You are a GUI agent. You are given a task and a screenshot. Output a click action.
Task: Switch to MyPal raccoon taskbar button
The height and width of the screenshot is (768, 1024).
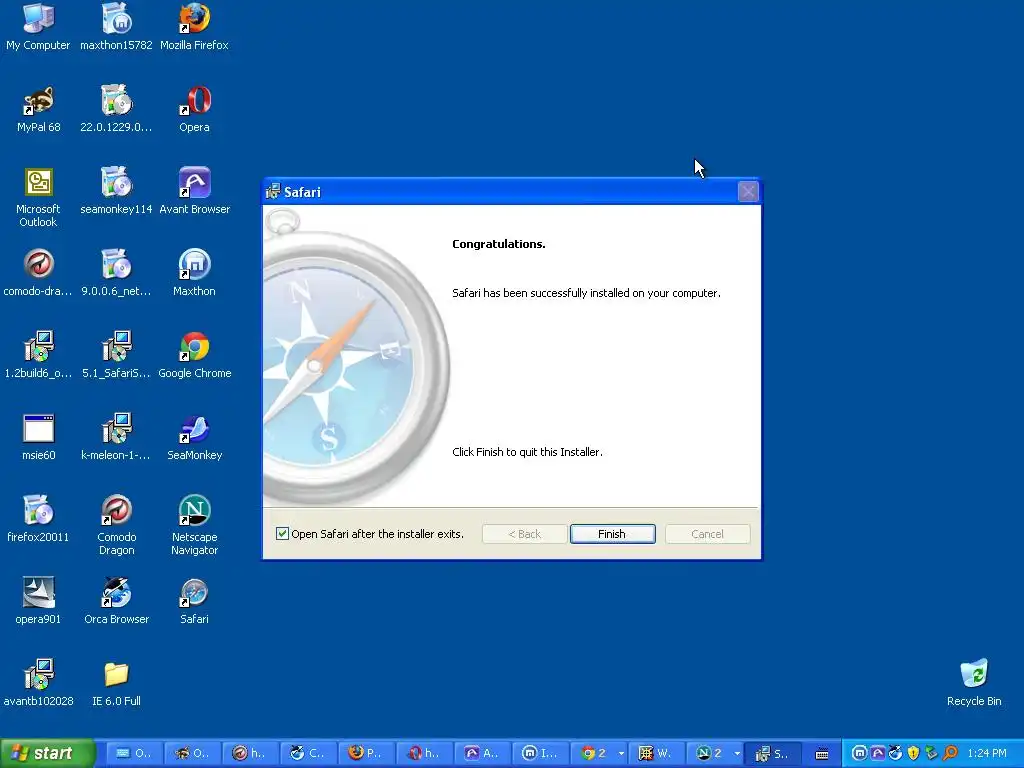pyautogui.click(x=193, y=753)
